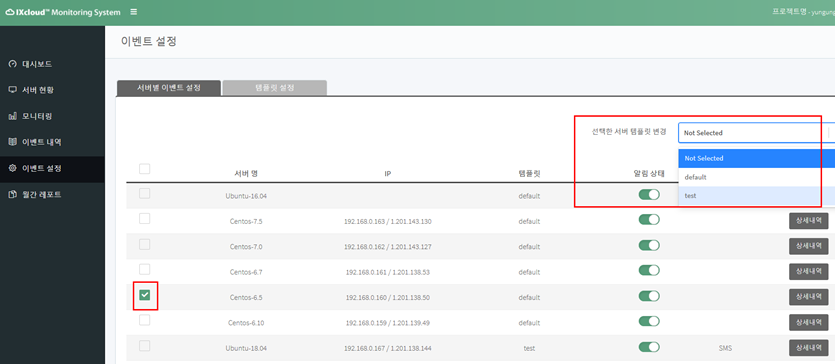The width and height of the screenshot is (835, 364).
Task: Click the 'test' template cell in table
Action: click(529, 348)
